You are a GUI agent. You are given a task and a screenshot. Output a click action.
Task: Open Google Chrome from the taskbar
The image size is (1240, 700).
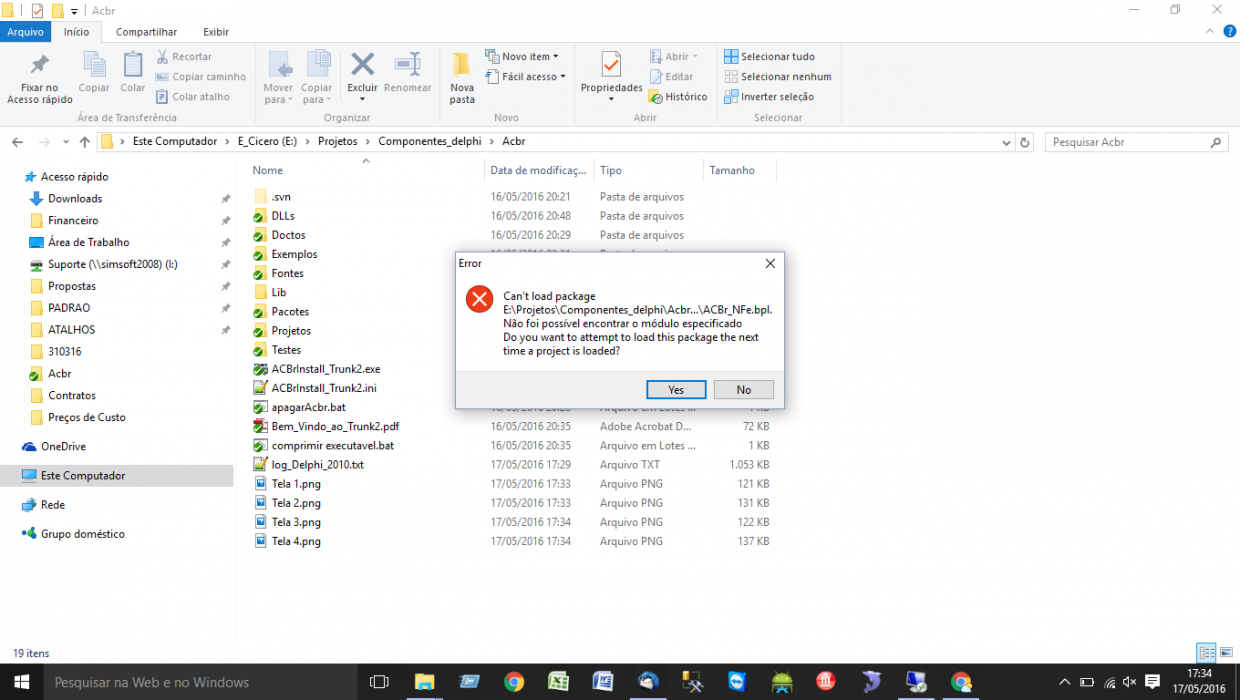point(514,682)
